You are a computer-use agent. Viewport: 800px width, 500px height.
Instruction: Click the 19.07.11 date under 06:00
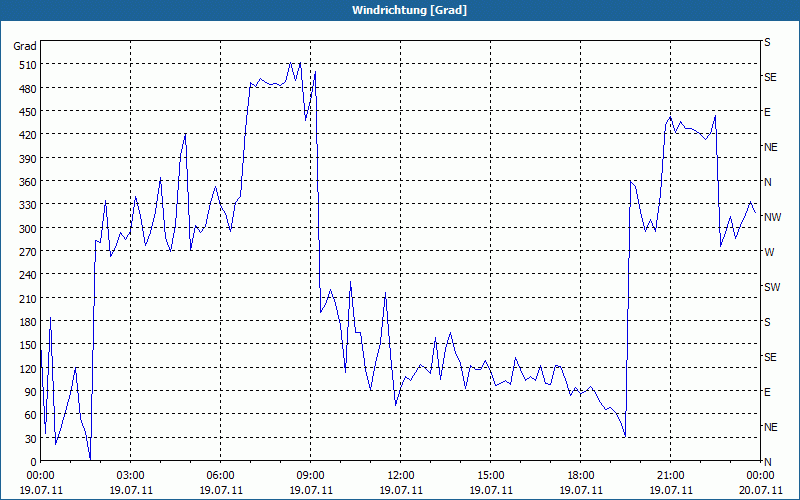click(x=220, y=490)
